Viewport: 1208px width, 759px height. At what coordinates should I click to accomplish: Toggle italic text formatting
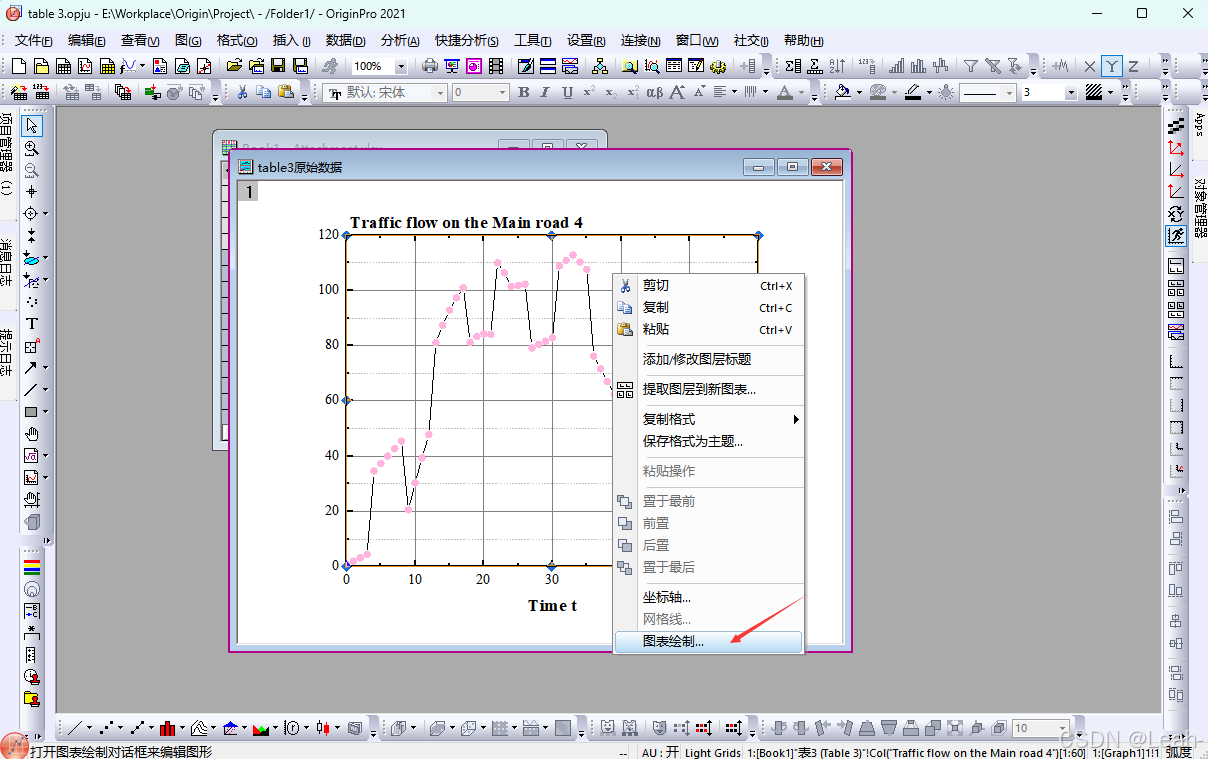(545, 92)
